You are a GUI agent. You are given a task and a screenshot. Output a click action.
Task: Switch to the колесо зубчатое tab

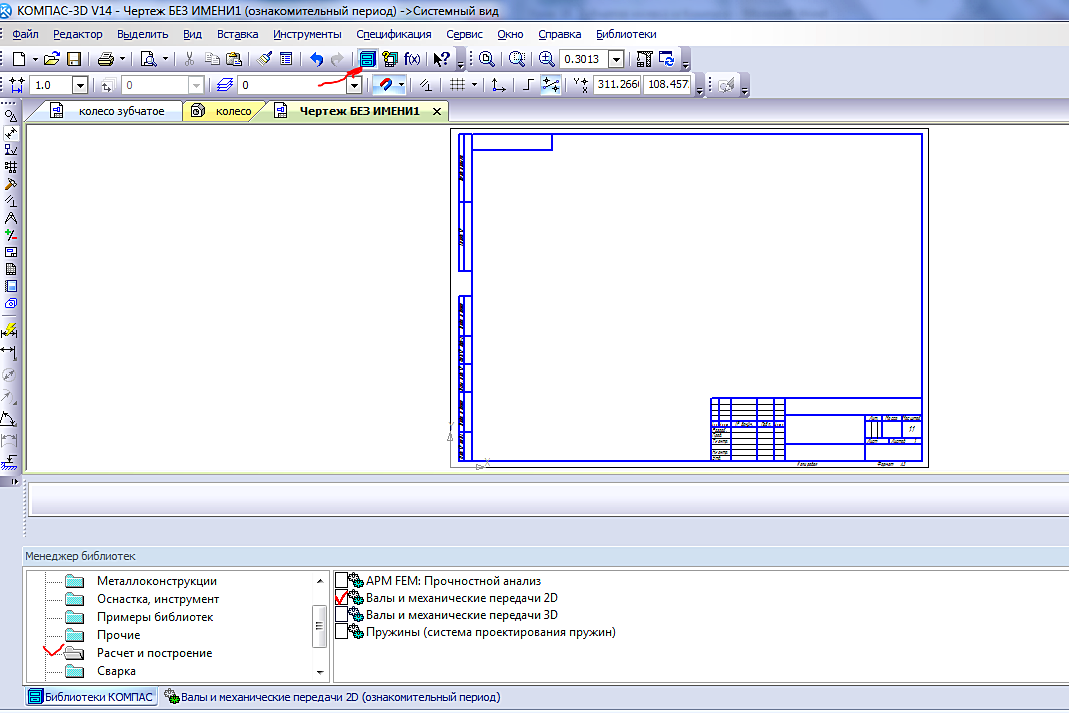coord(120,111)
